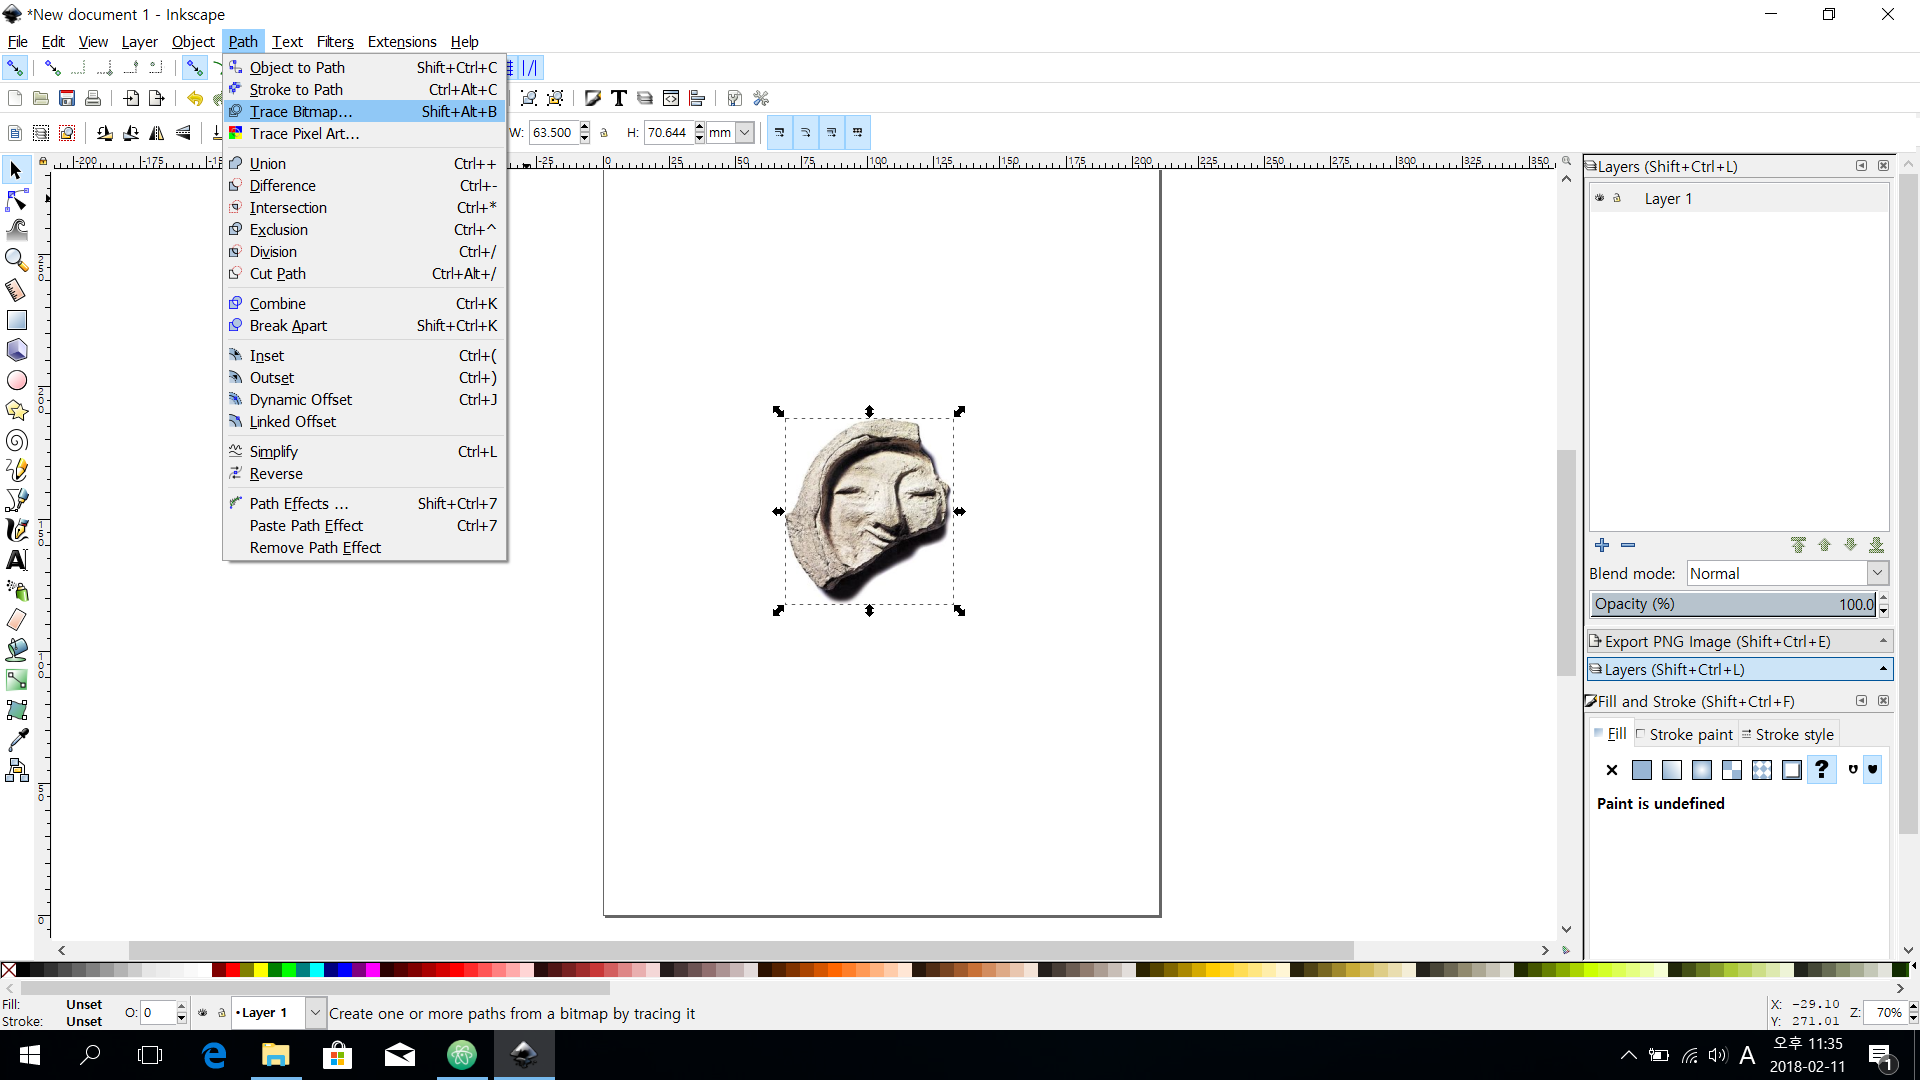
Task: Iconify the Fill and Stroke panel
Action: pos(1861,701)
